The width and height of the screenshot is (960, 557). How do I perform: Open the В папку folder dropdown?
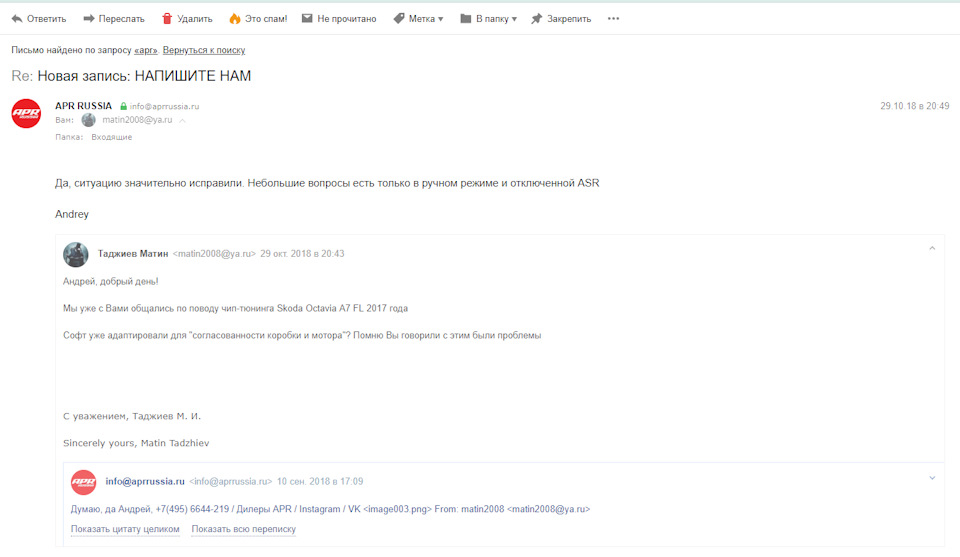[489, 19]
